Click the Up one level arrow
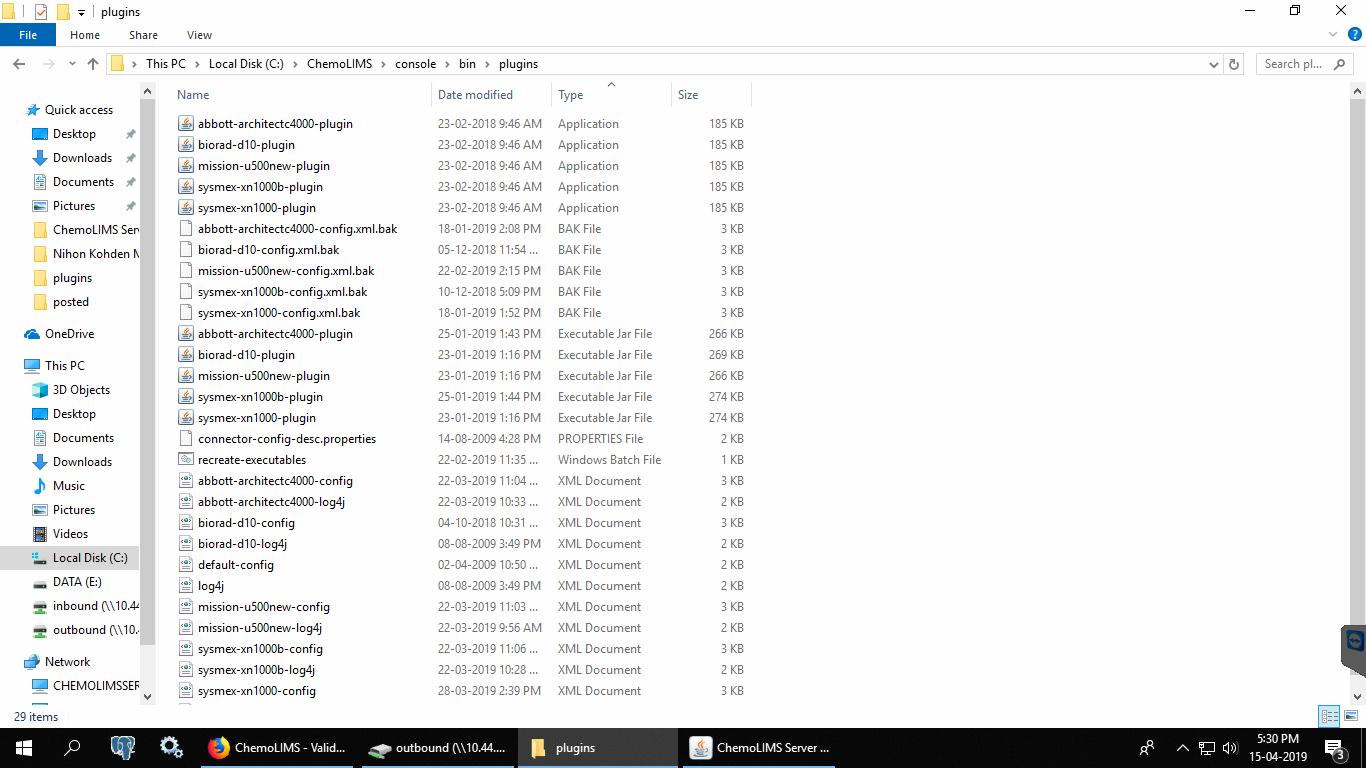Image resolution: width=1366 pixels, height=768 pixels. point(93,64)
